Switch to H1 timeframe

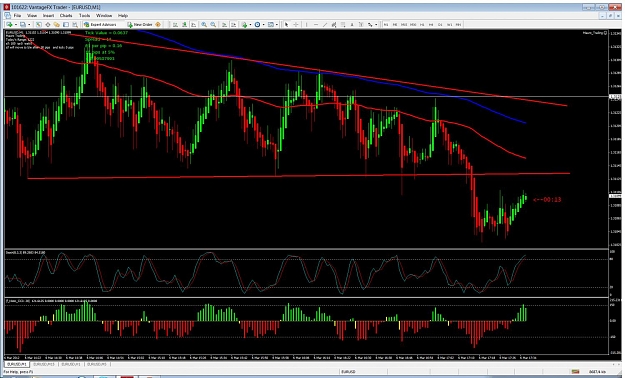point(422,24)
